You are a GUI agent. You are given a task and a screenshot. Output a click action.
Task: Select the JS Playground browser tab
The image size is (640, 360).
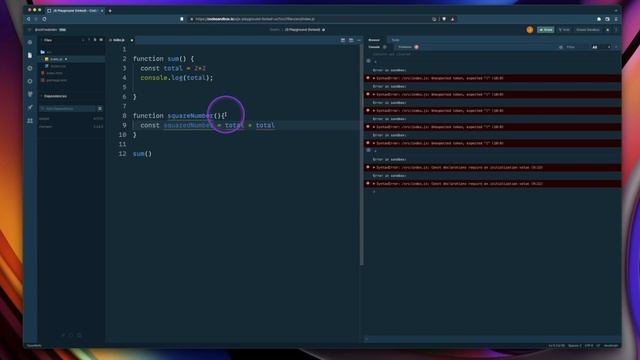(75, 11)
